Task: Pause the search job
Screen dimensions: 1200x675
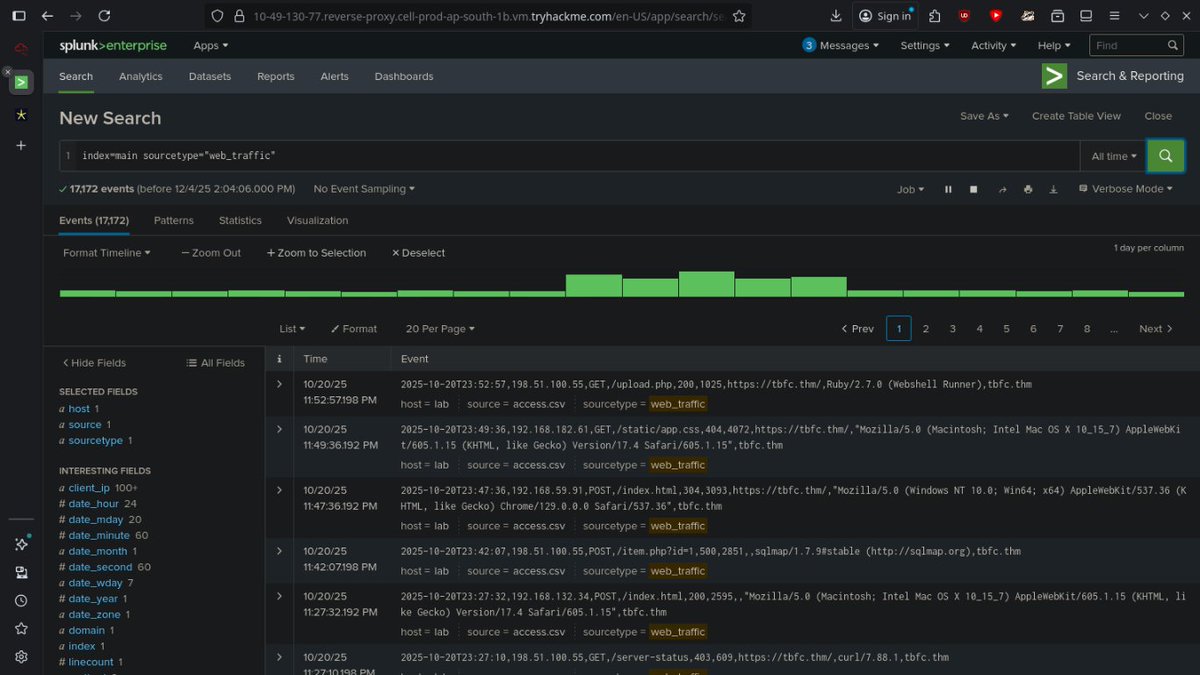Action: click(948, 189)
